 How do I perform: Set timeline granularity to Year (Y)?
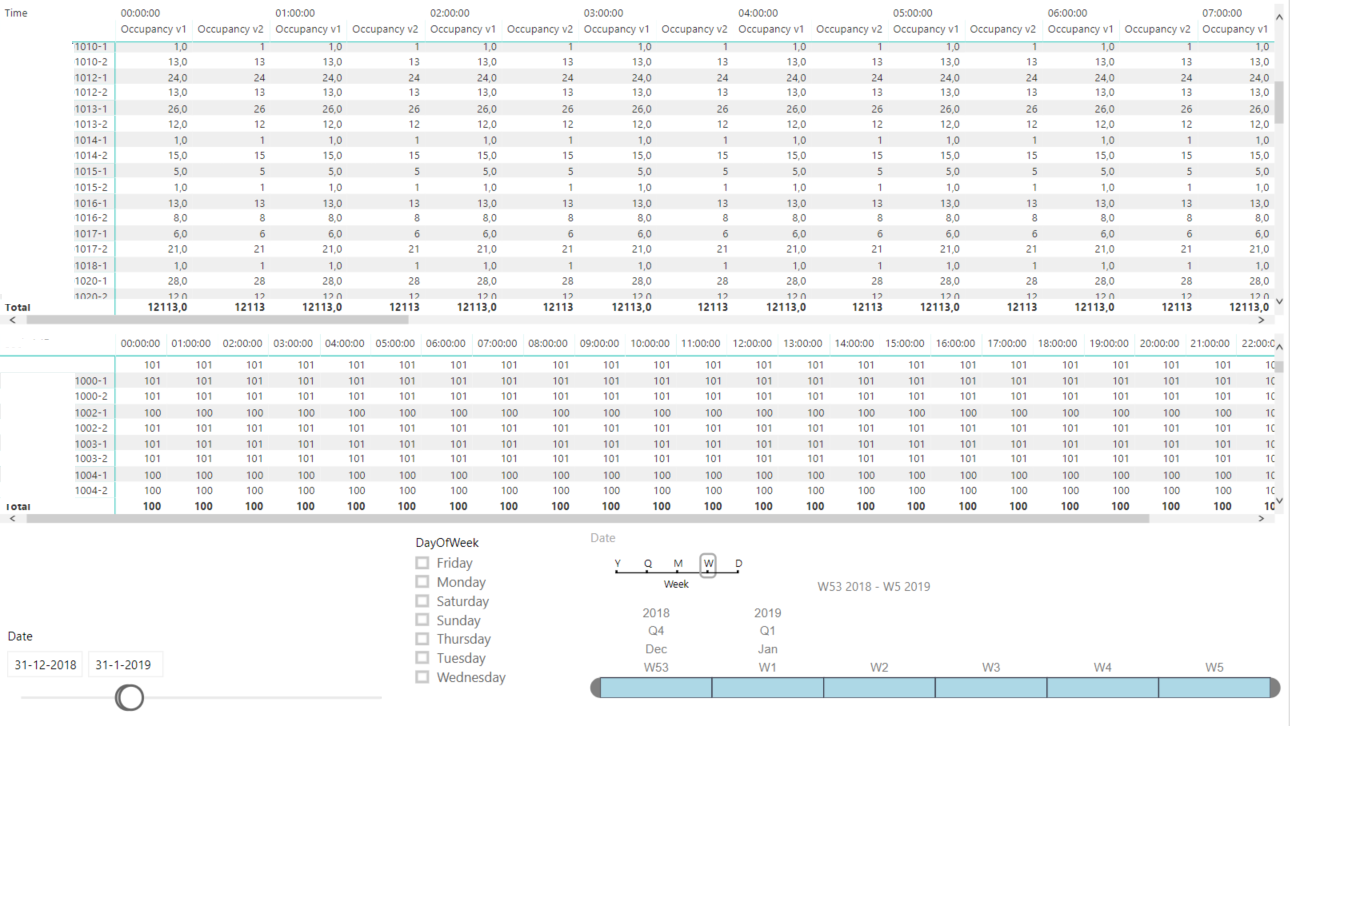point(617,564)
